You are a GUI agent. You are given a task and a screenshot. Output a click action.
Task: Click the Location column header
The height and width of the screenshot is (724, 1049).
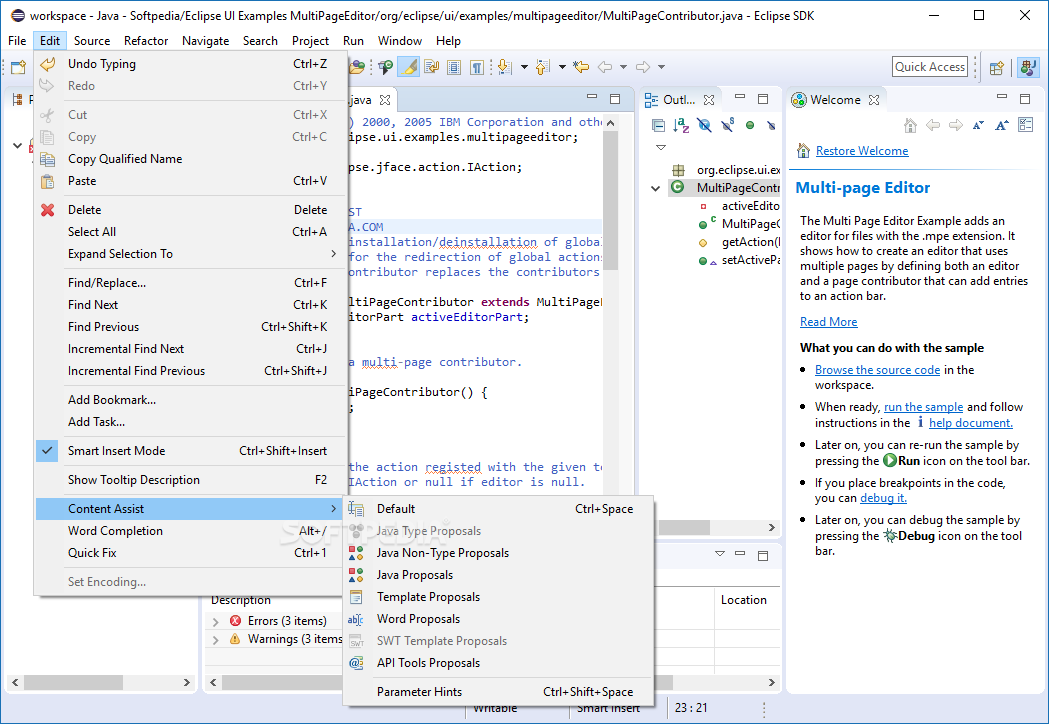pyautogui.click(x=743, y=600)
